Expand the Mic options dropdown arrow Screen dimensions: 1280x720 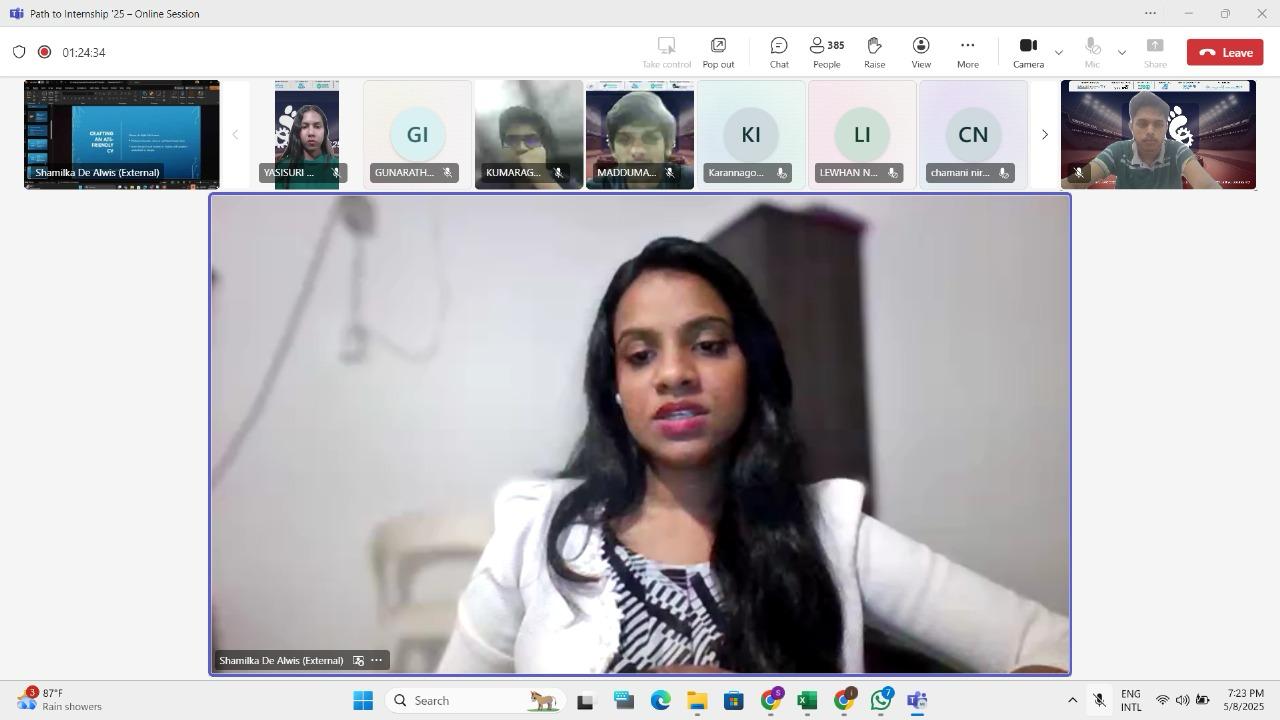[1121, 52]
